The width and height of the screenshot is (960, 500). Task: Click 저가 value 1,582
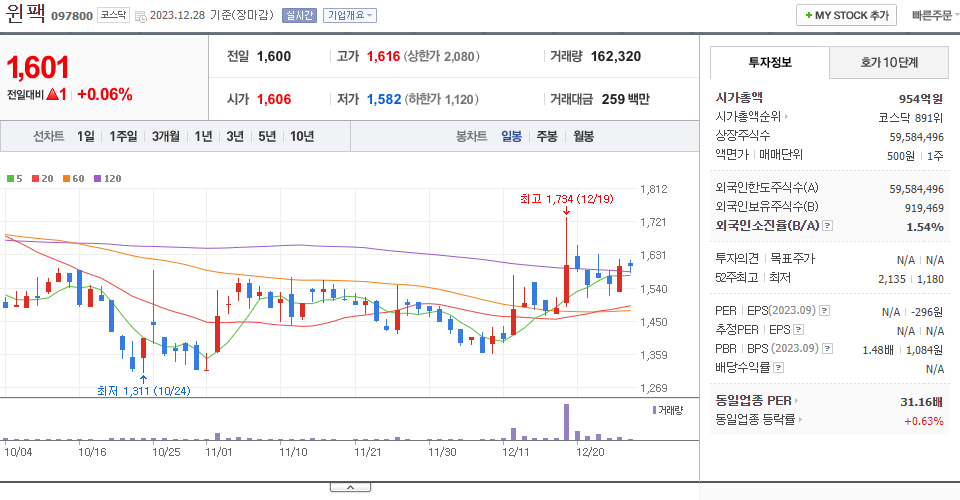click(x=384, y=99)
